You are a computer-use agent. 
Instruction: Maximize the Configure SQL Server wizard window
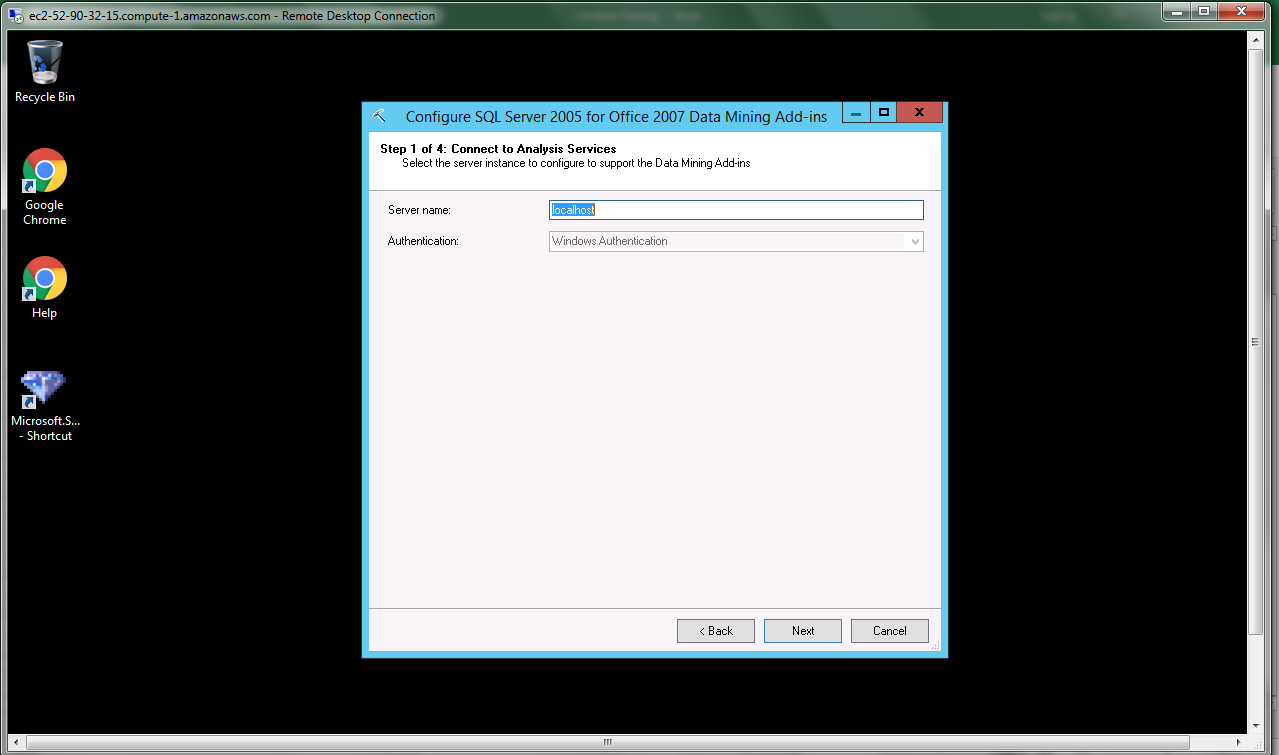pos(883,113)
